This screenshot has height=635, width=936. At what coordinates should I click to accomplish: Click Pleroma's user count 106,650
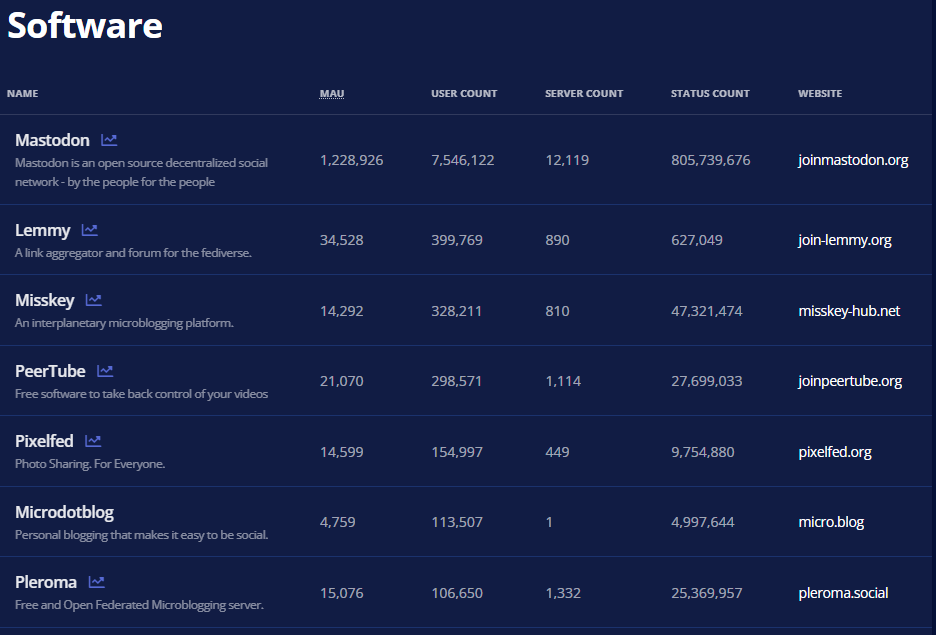pyautogui.click(x=457, y=593)
